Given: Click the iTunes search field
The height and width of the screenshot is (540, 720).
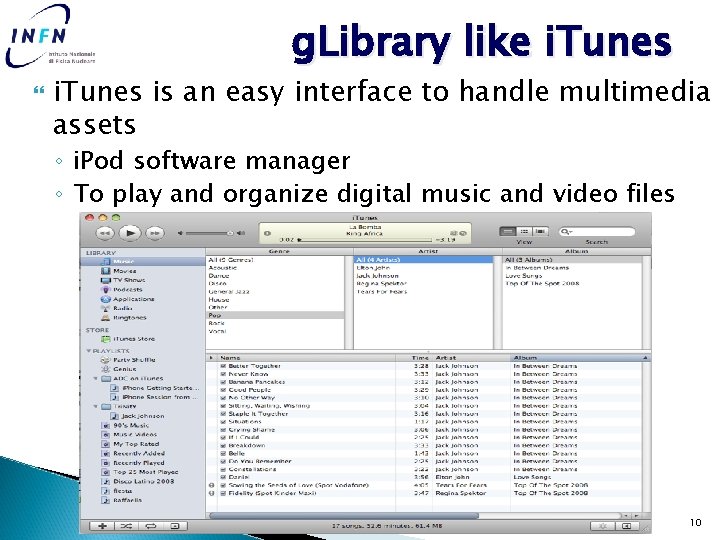Looking at the screenshot, I should point(597,232).
